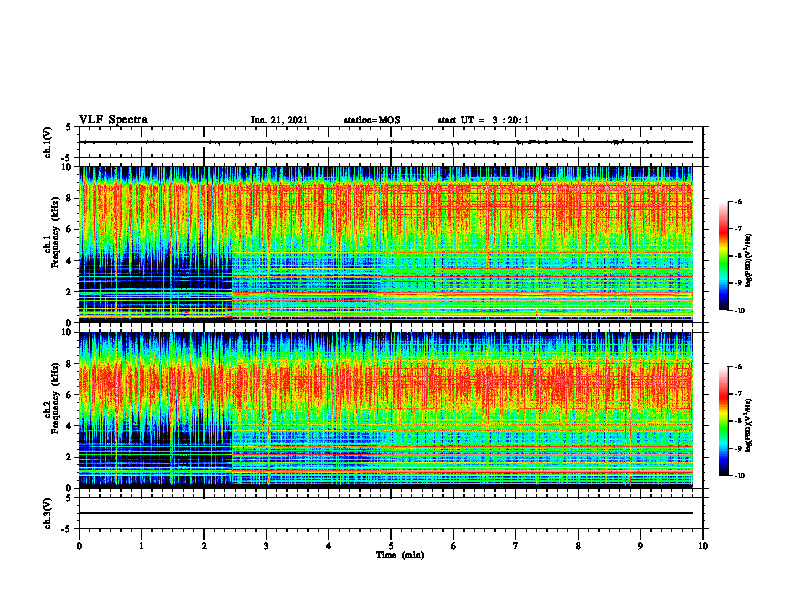Click the time axis tick label '9'
This screenshot has width=792, height=612.
(x=640, y=546)
